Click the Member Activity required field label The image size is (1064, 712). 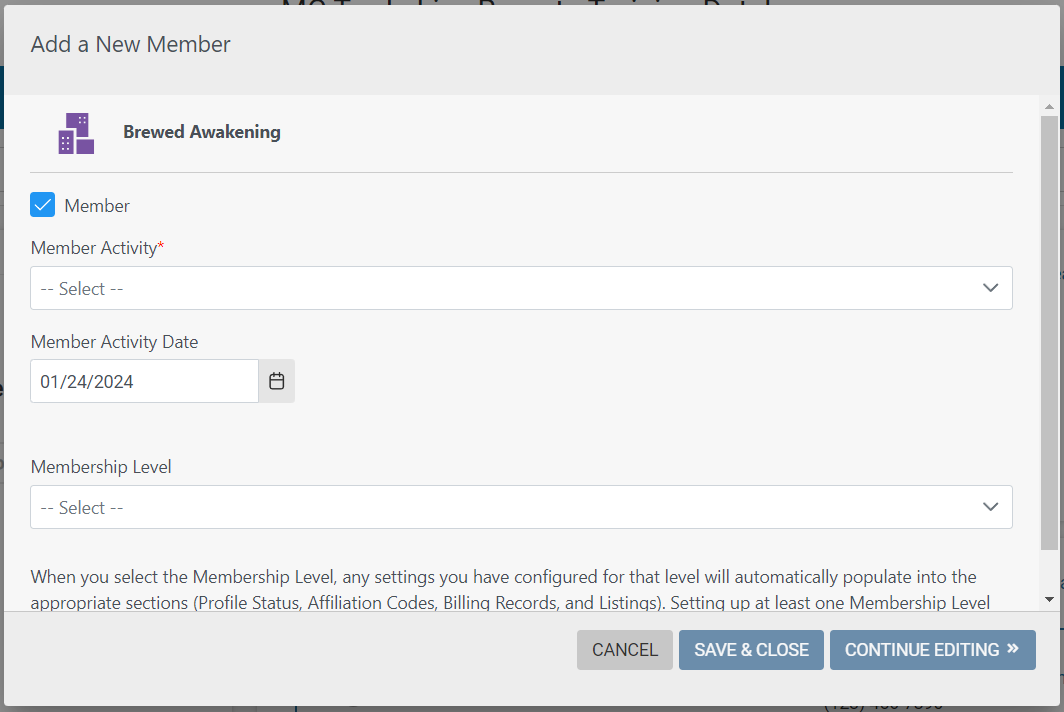(97, 248)
